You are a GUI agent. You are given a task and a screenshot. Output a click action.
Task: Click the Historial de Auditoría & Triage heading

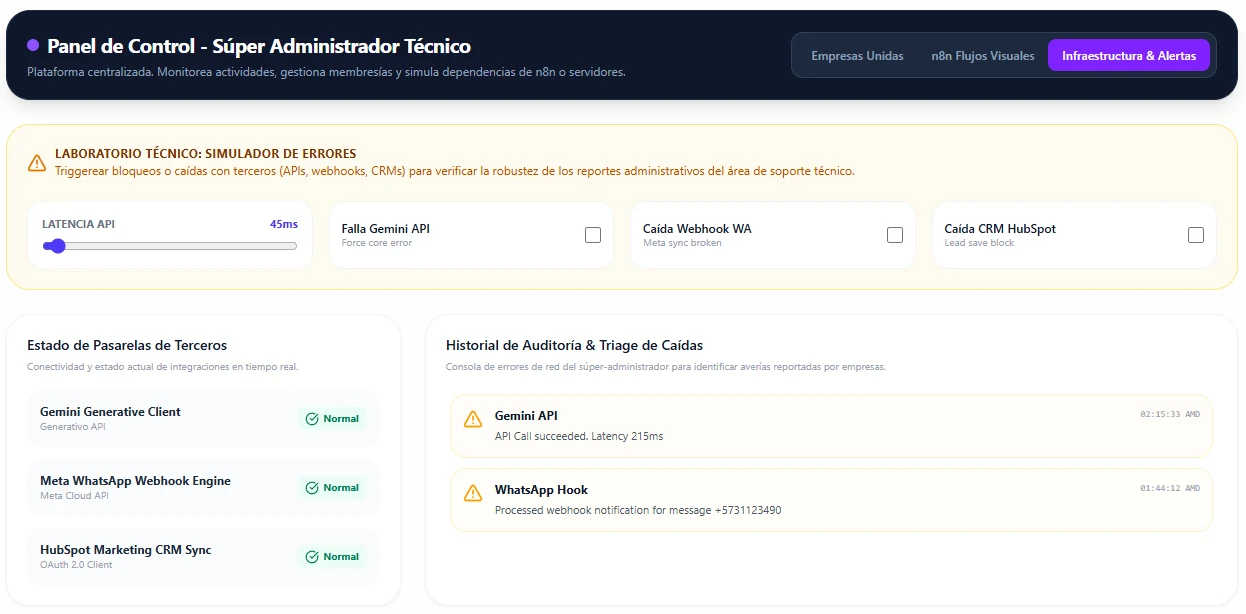pyautogui.click(x=574, y=345)
